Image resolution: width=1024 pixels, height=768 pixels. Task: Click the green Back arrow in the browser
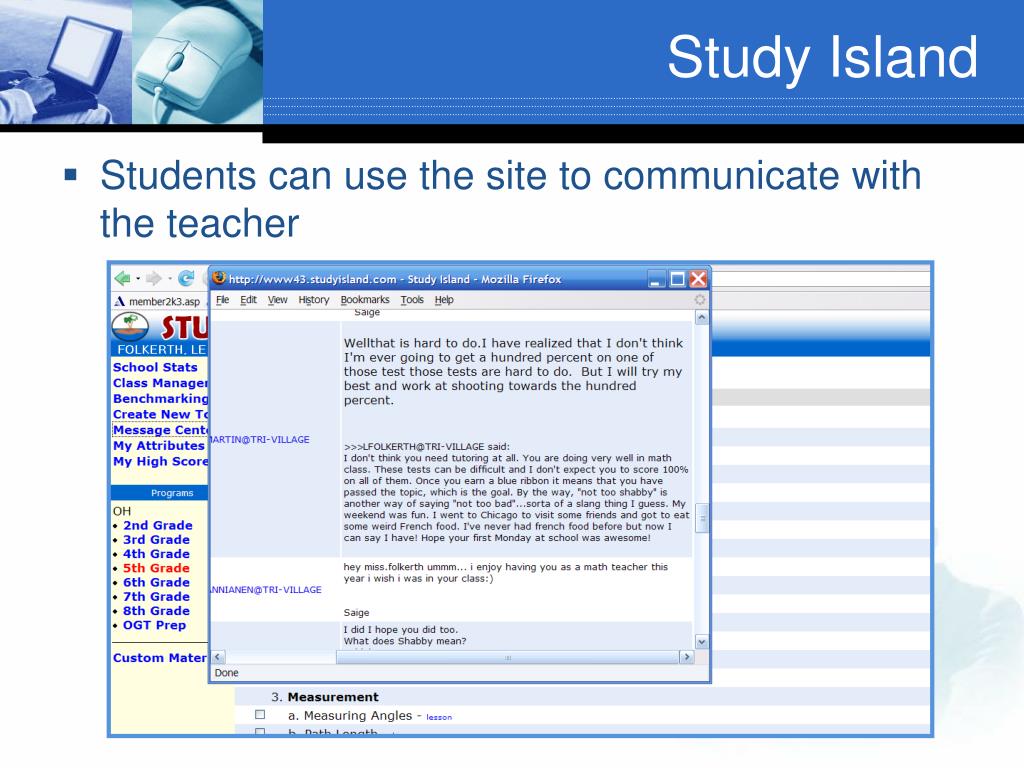click(x=122, y=279)
